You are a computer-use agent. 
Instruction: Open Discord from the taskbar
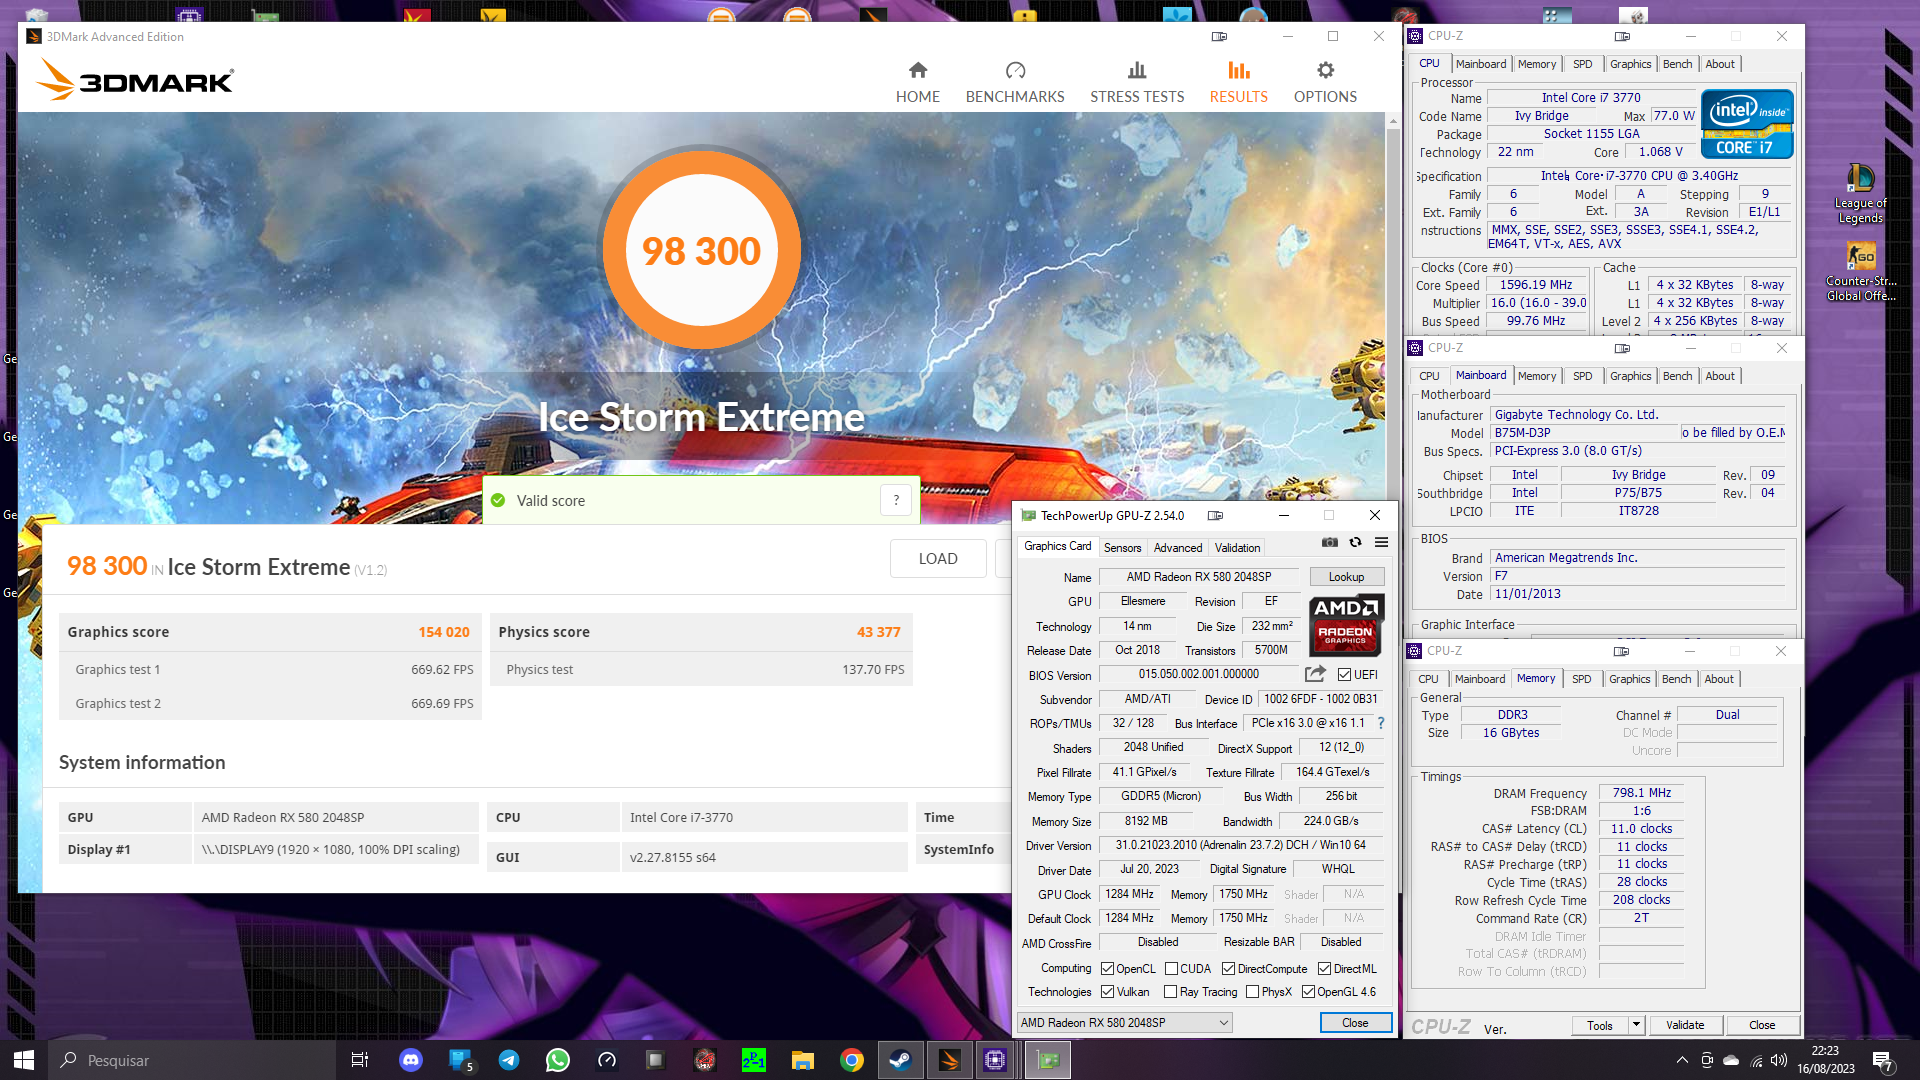coord(410,1060)
